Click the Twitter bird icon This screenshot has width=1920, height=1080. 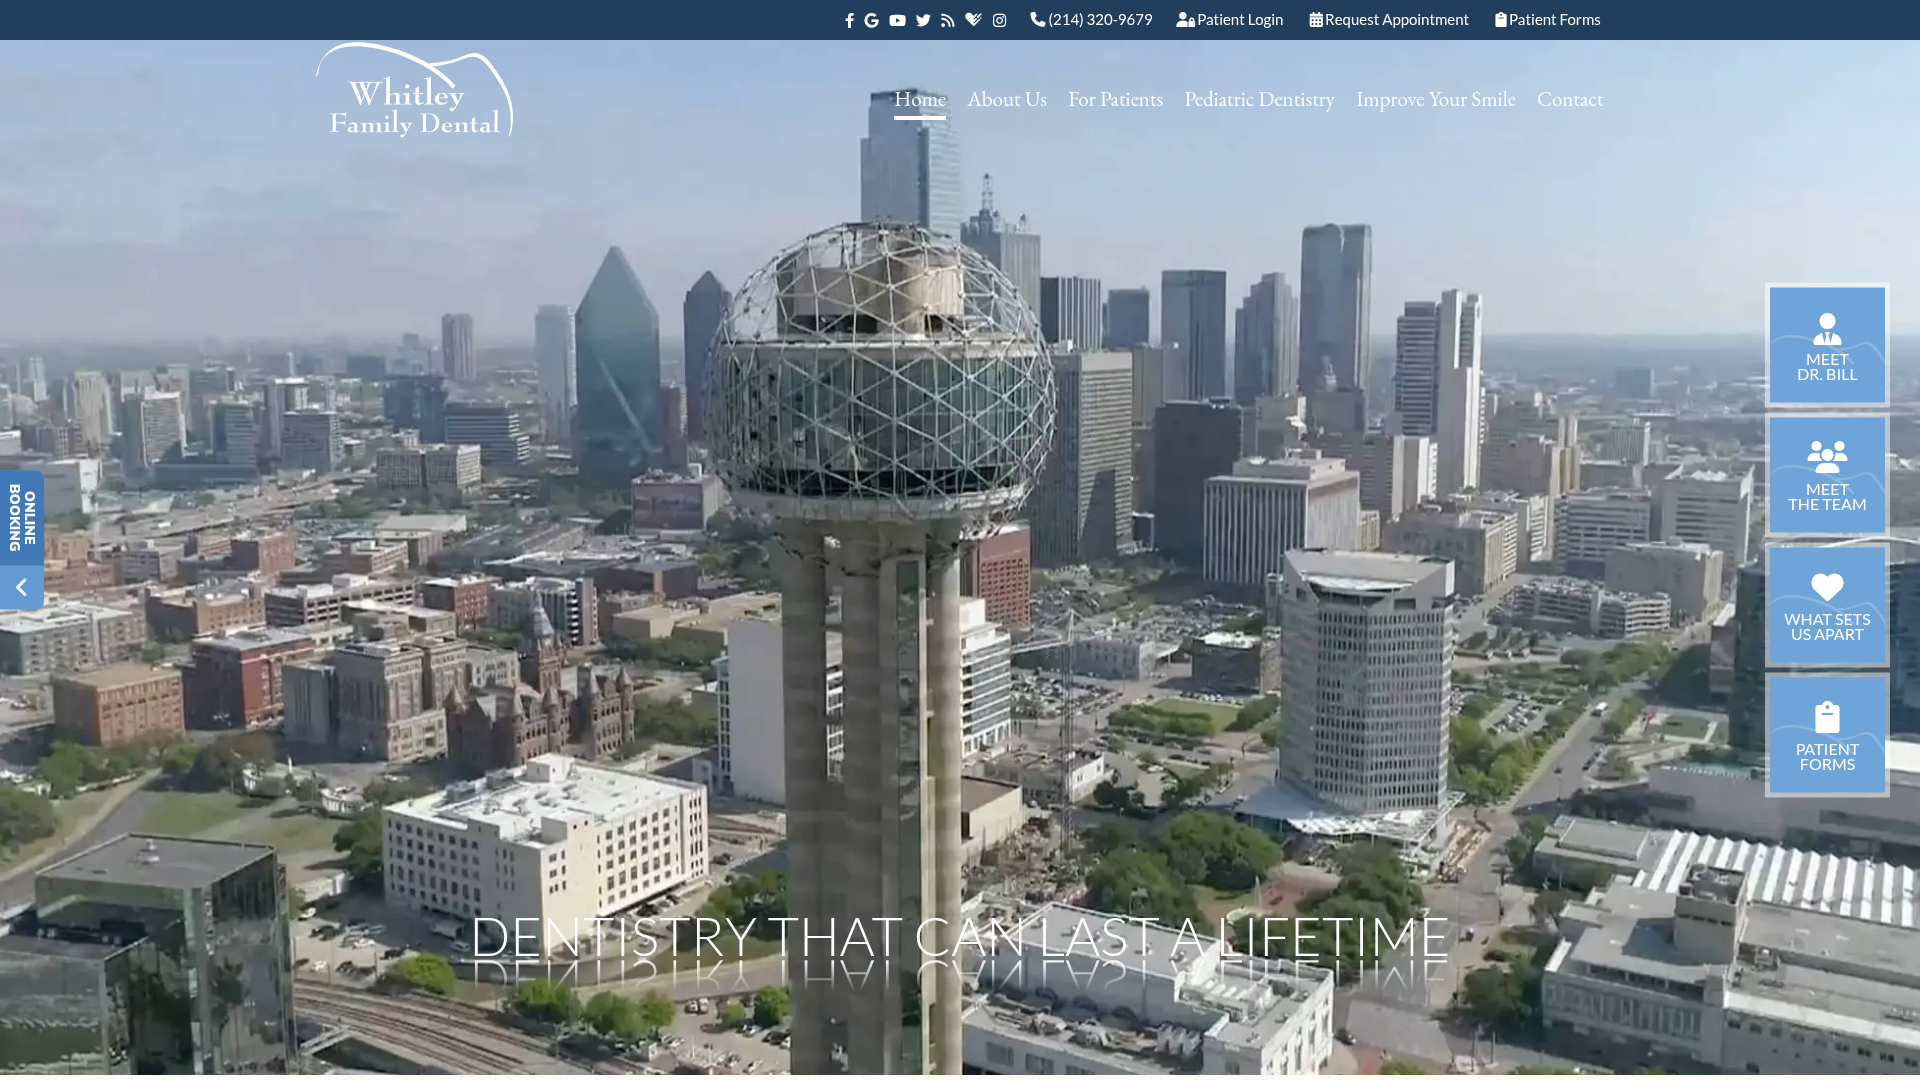923,20
